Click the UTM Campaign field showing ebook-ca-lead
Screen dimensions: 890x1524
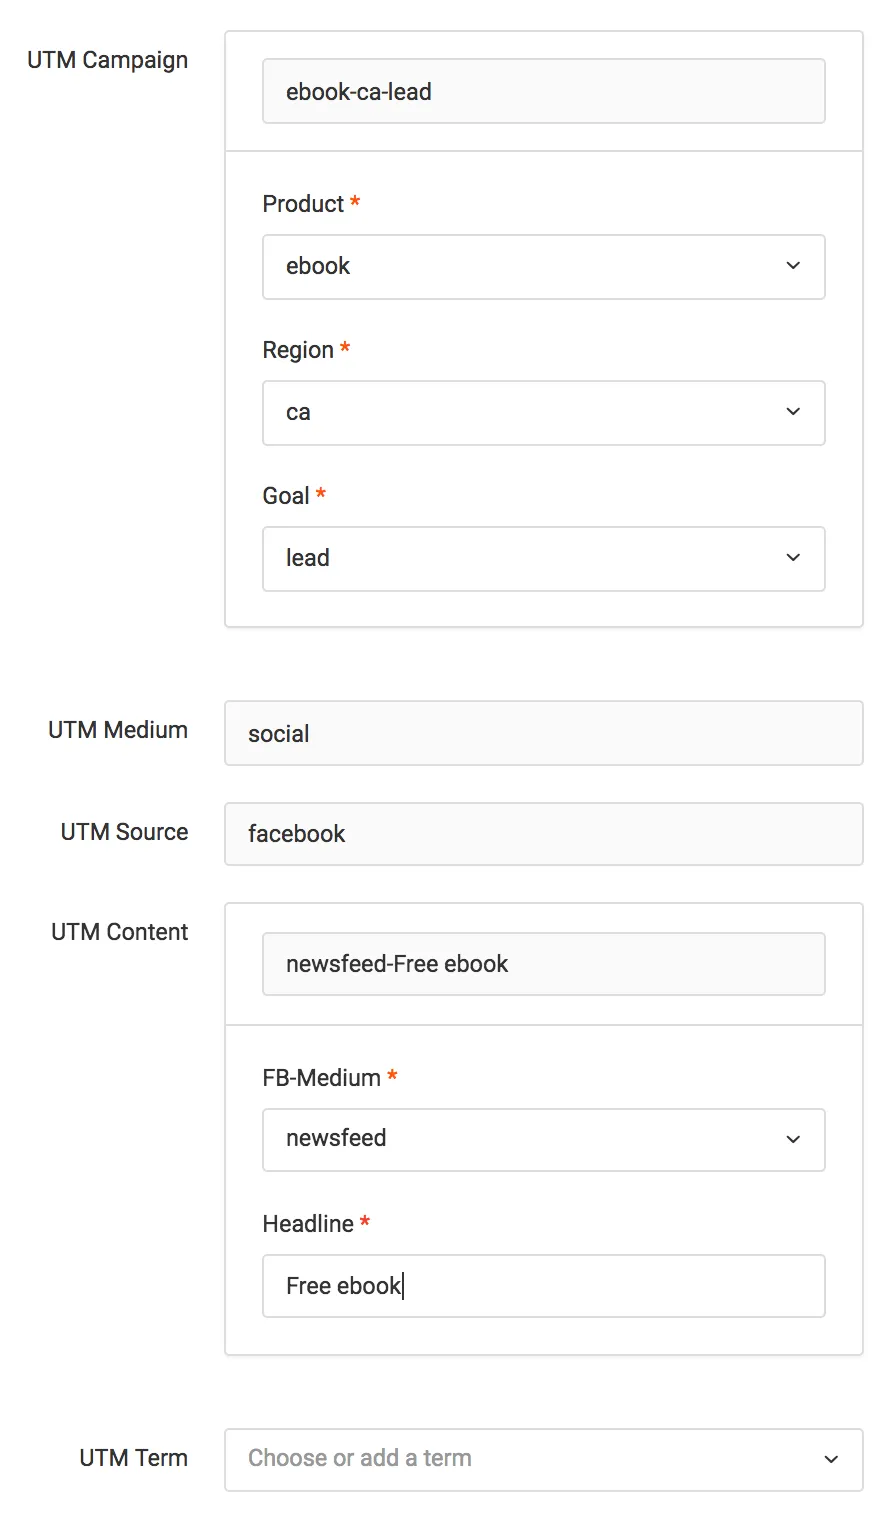tap(543, 90)
